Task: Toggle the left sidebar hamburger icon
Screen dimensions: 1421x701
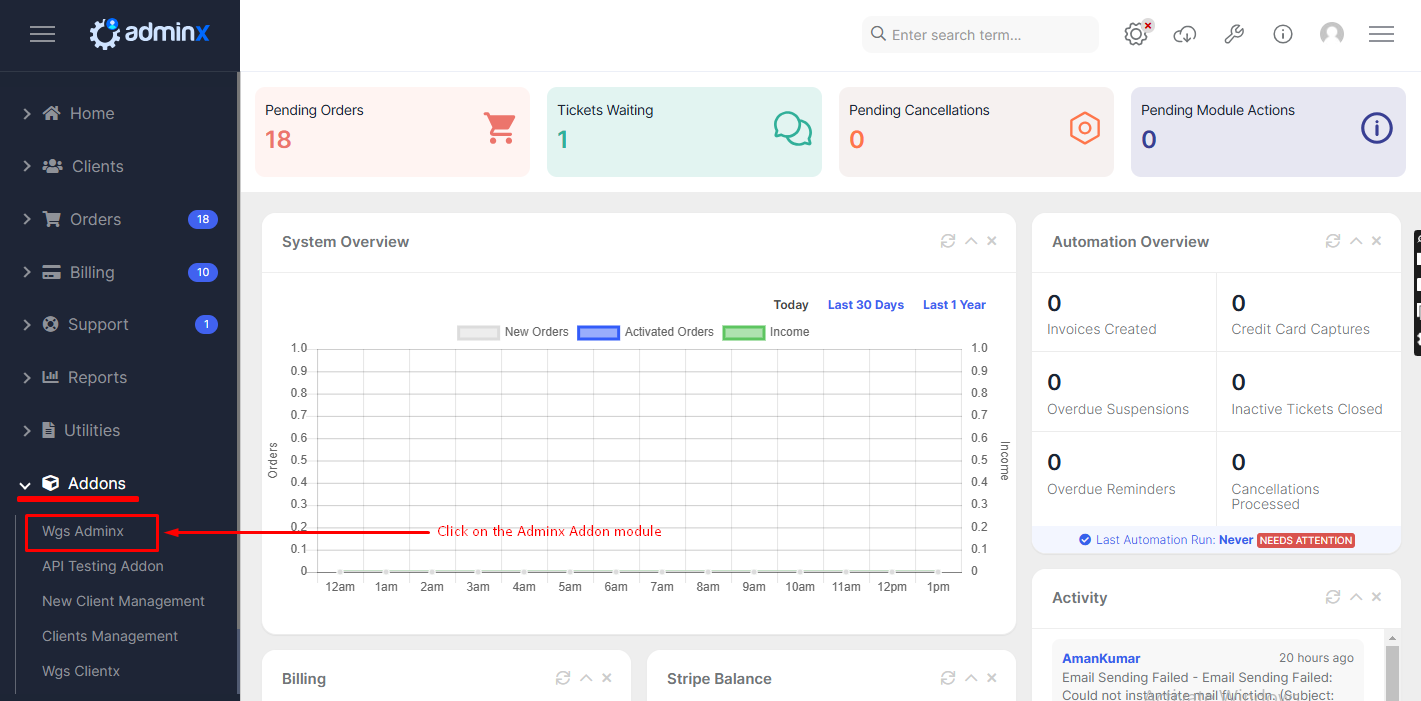Action: click(42, 34)
